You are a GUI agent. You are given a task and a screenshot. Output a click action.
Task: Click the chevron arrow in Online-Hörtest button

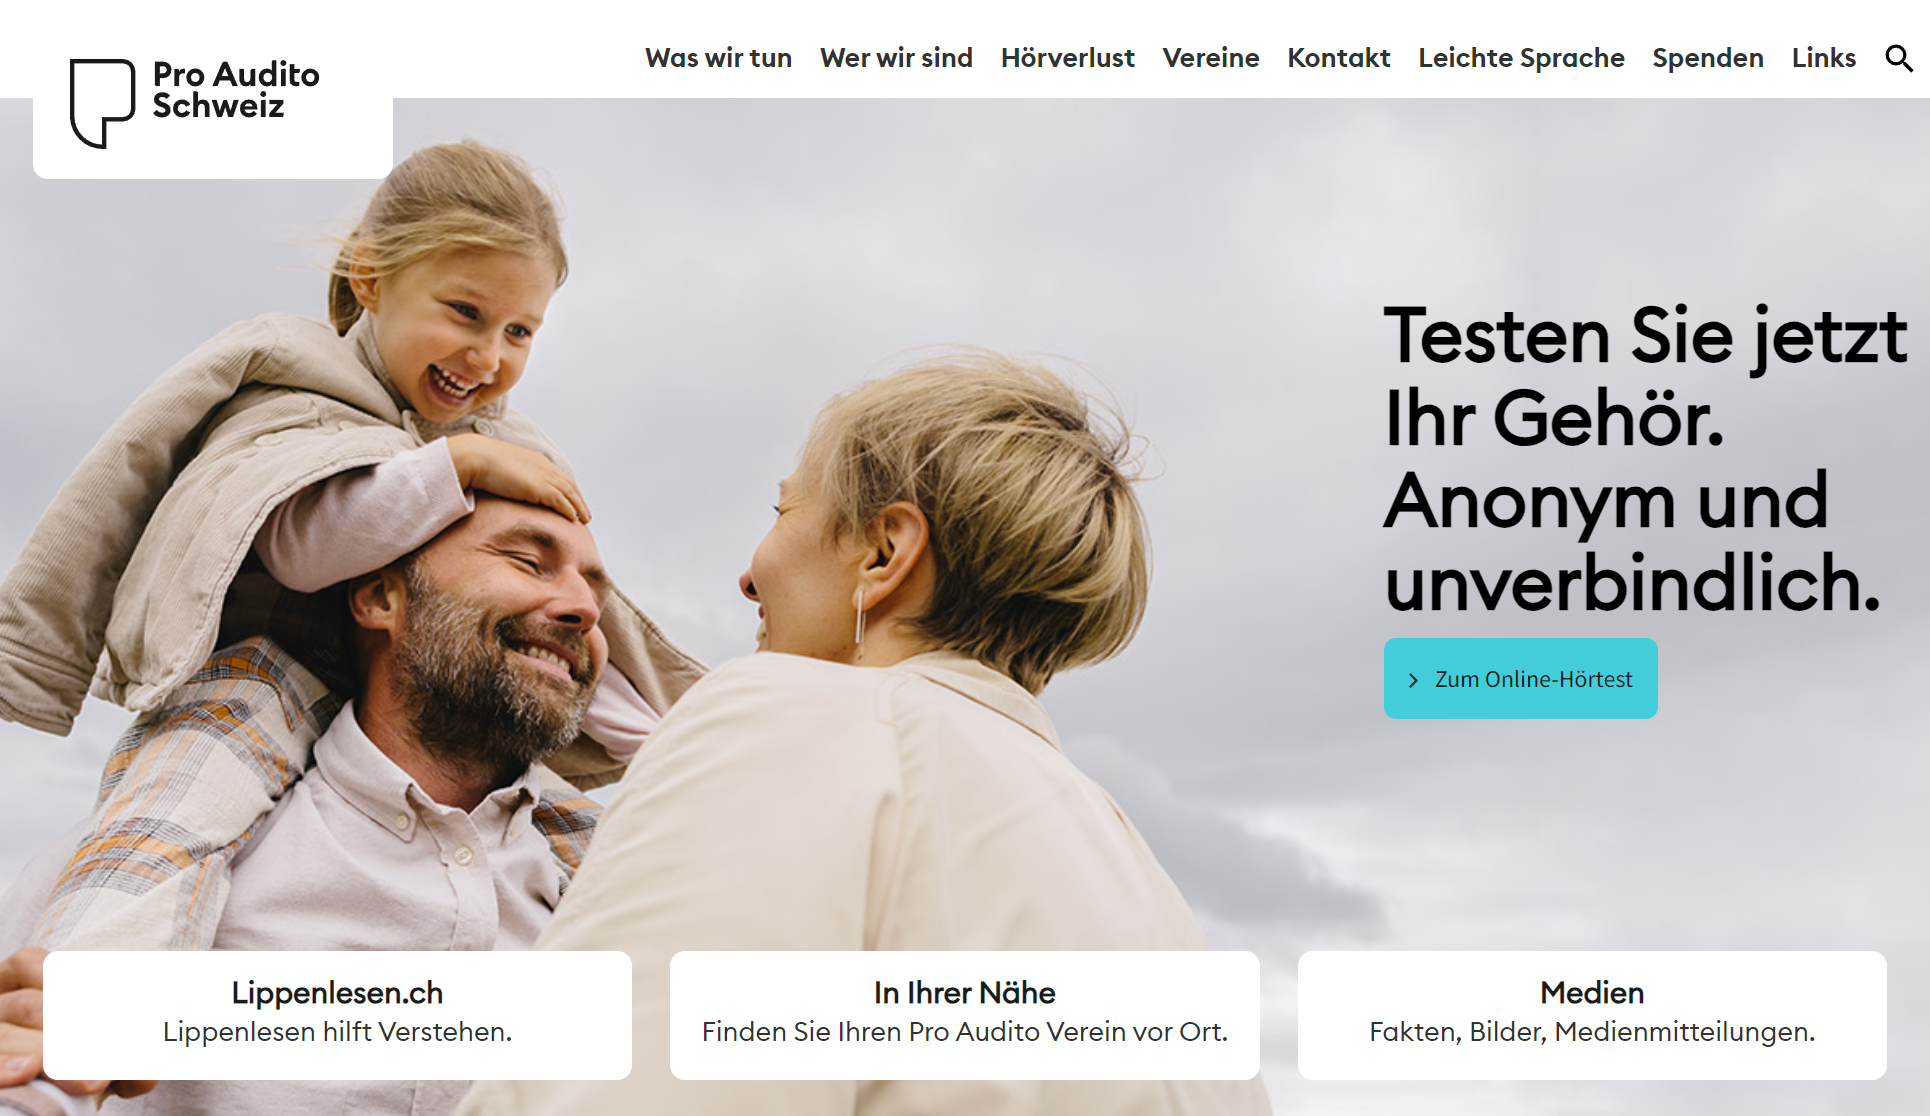(1413, 680)
